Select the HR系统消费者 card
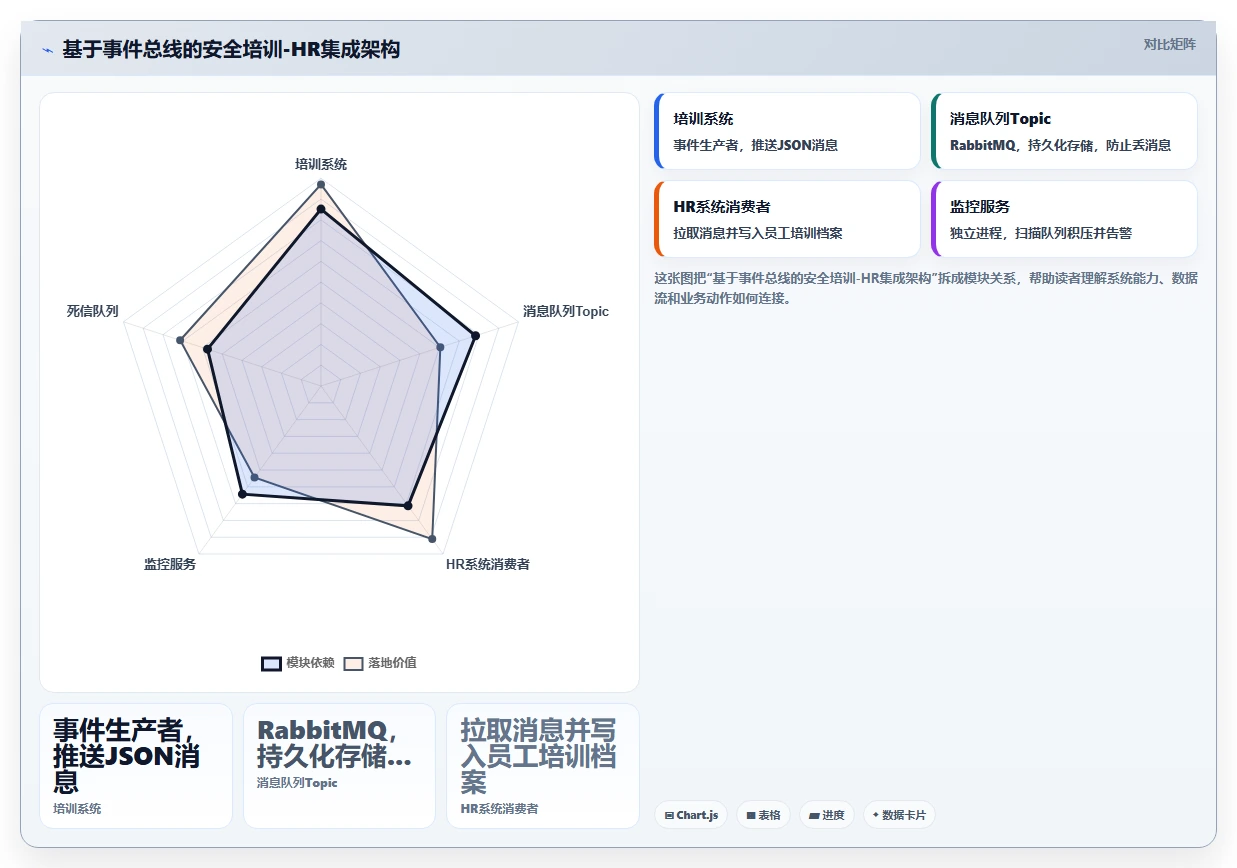 (787, 219)
